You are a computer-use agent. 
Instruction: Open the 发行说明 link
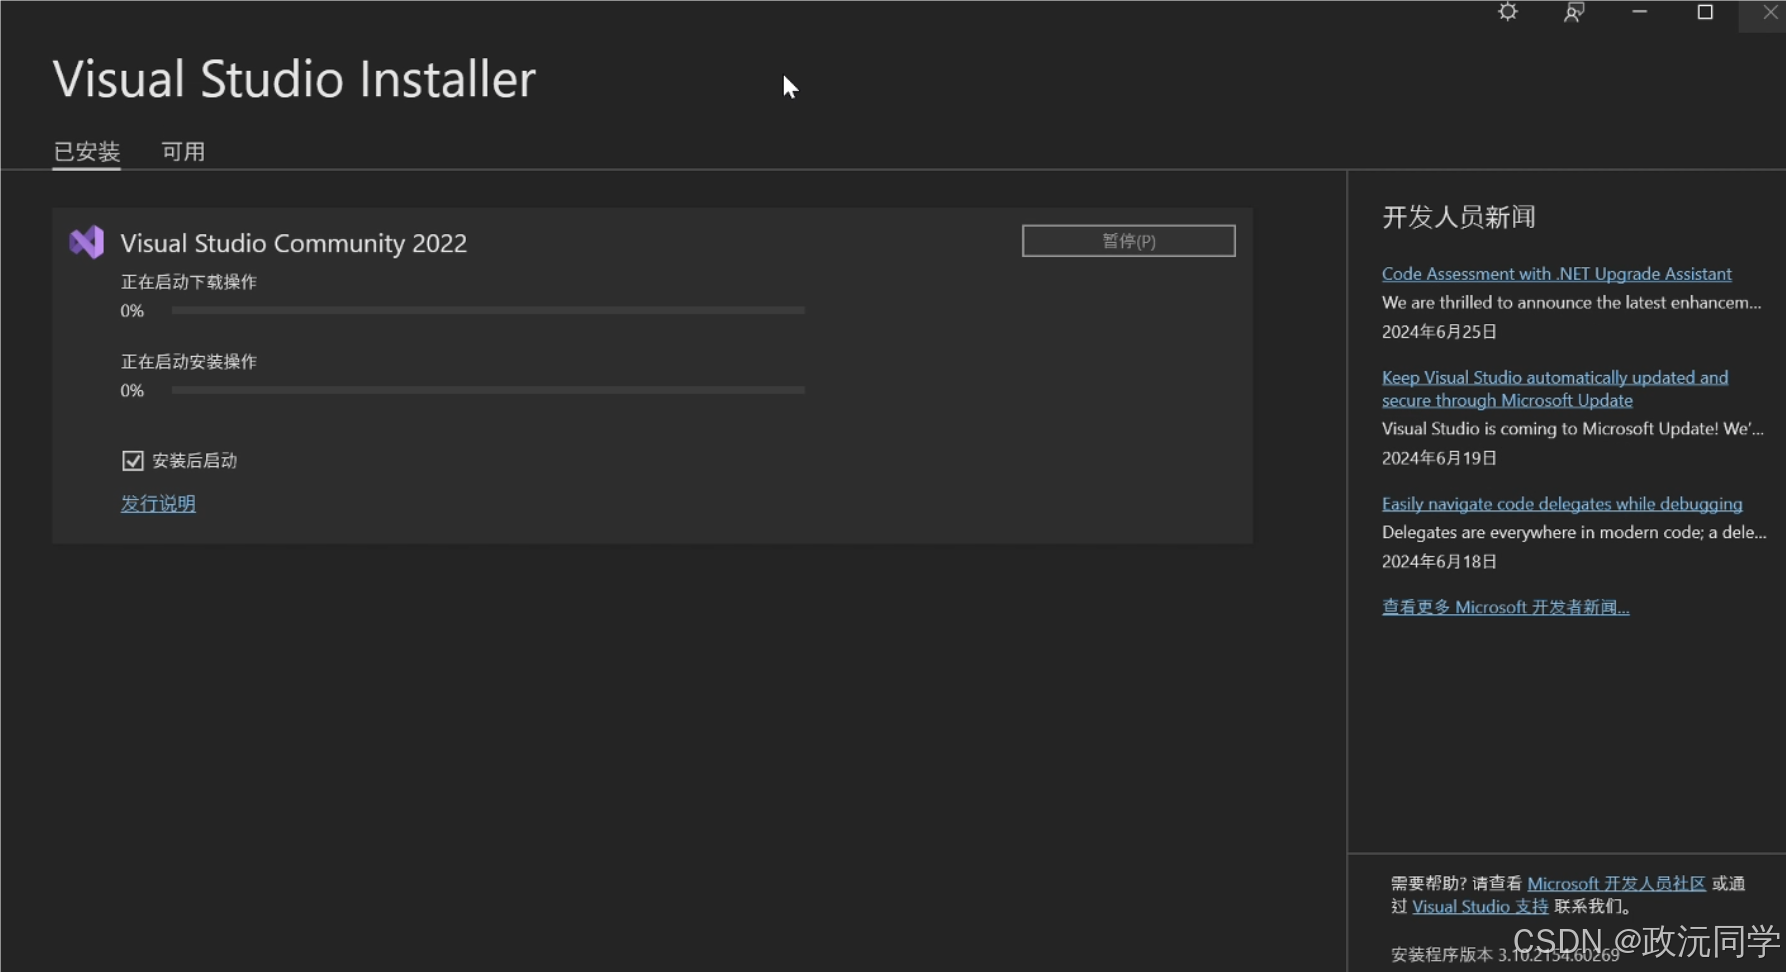[x=158, y=503]
